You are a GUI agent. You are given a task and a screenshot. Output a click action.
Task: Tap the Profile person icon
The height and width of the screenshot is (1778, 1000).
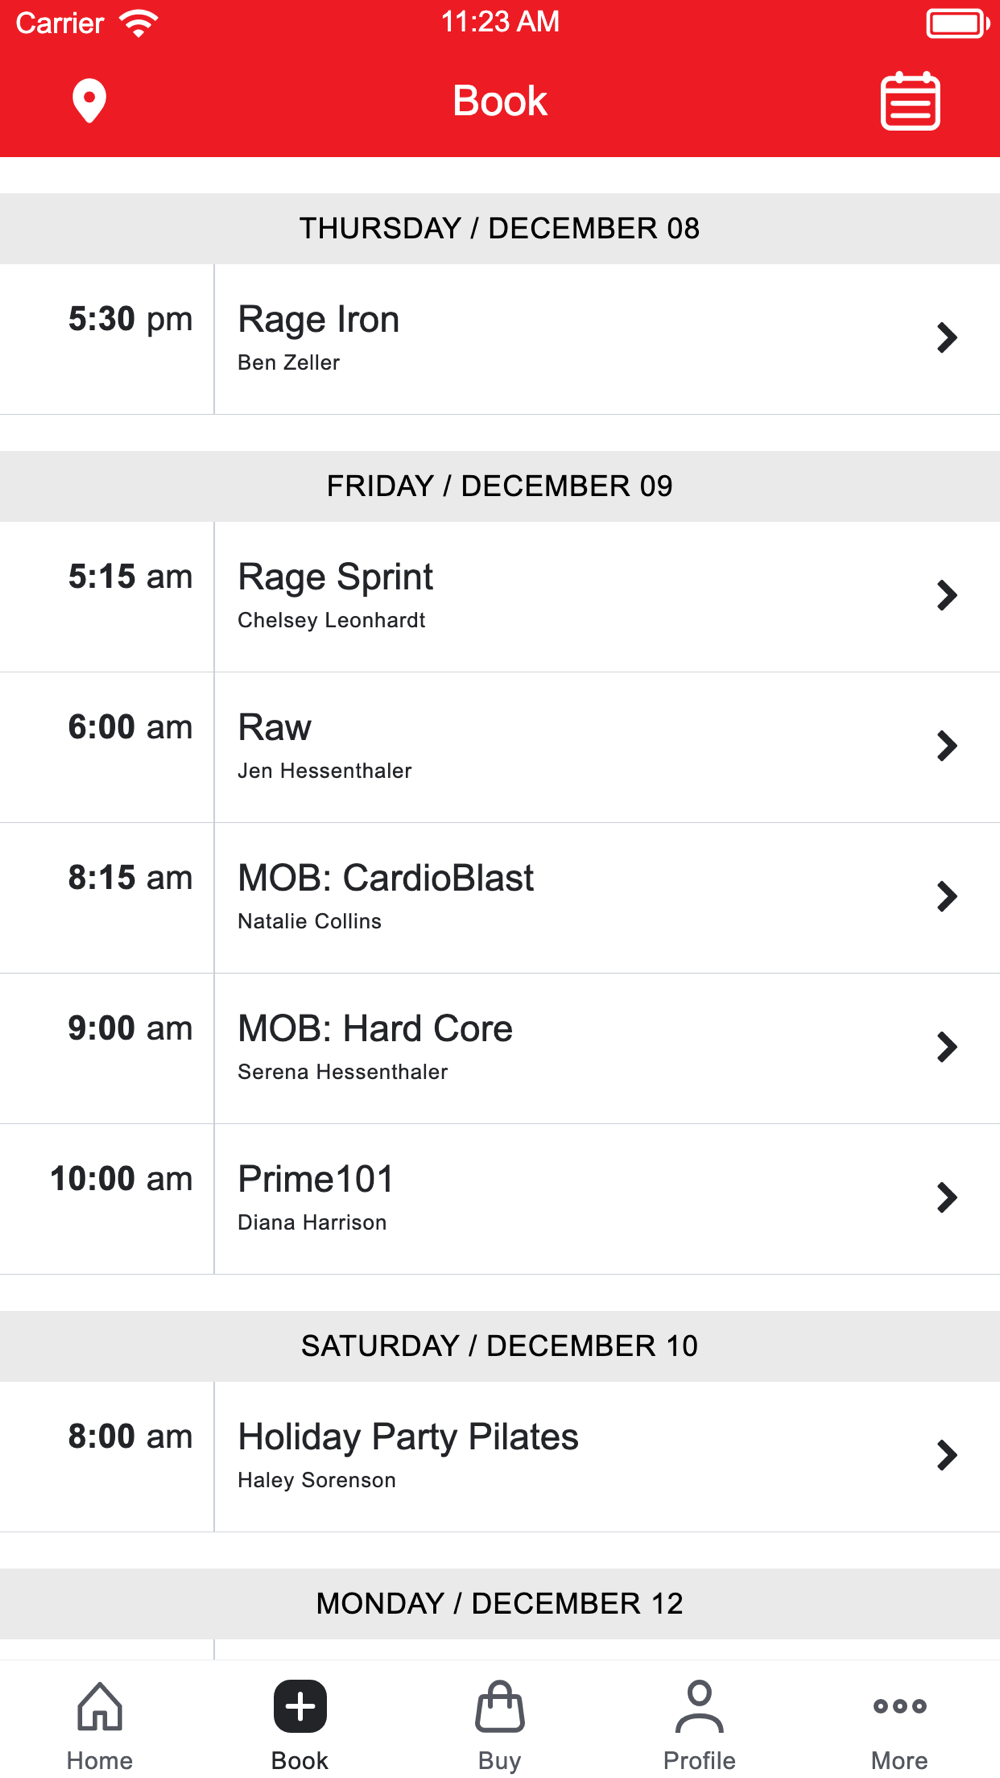pyautogui.click(x=699, y=1706)
